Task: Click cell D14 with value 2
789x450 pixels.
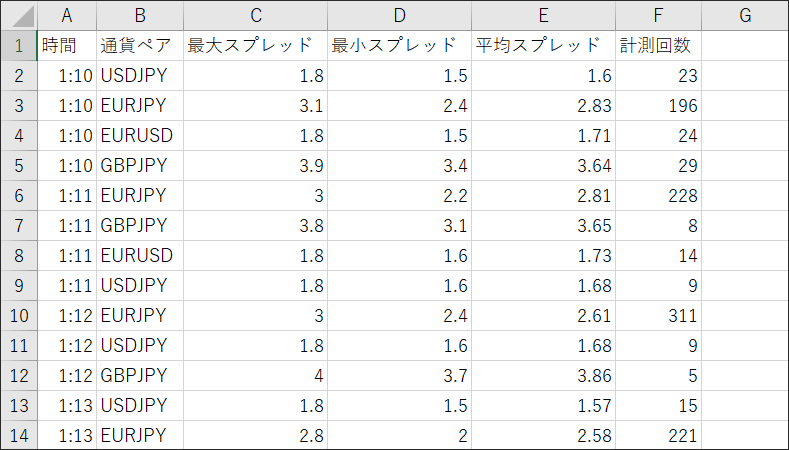Action: click(400, 435)
